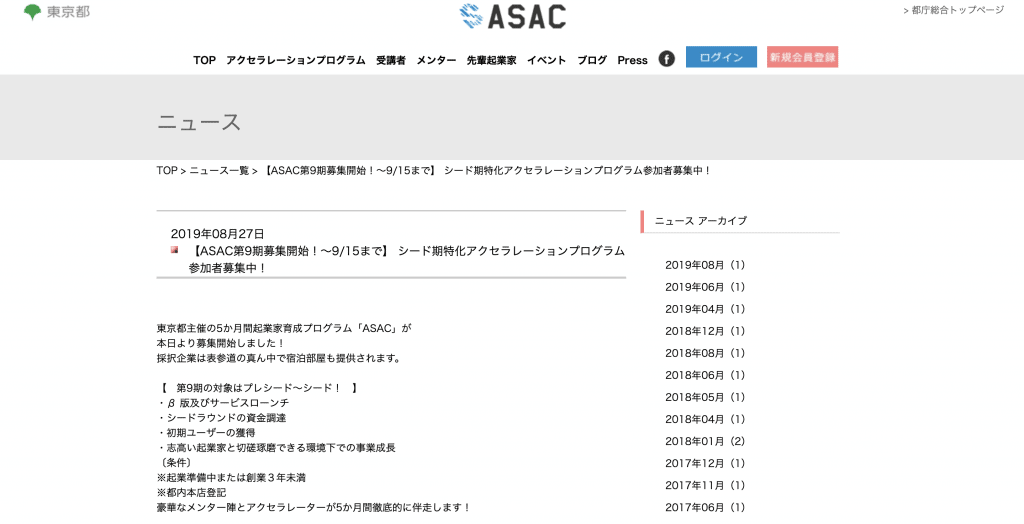1024x524 pixels.
Task: Click the breadcrumb article title text
Action: pyautogui.click(x=486, y=171)
